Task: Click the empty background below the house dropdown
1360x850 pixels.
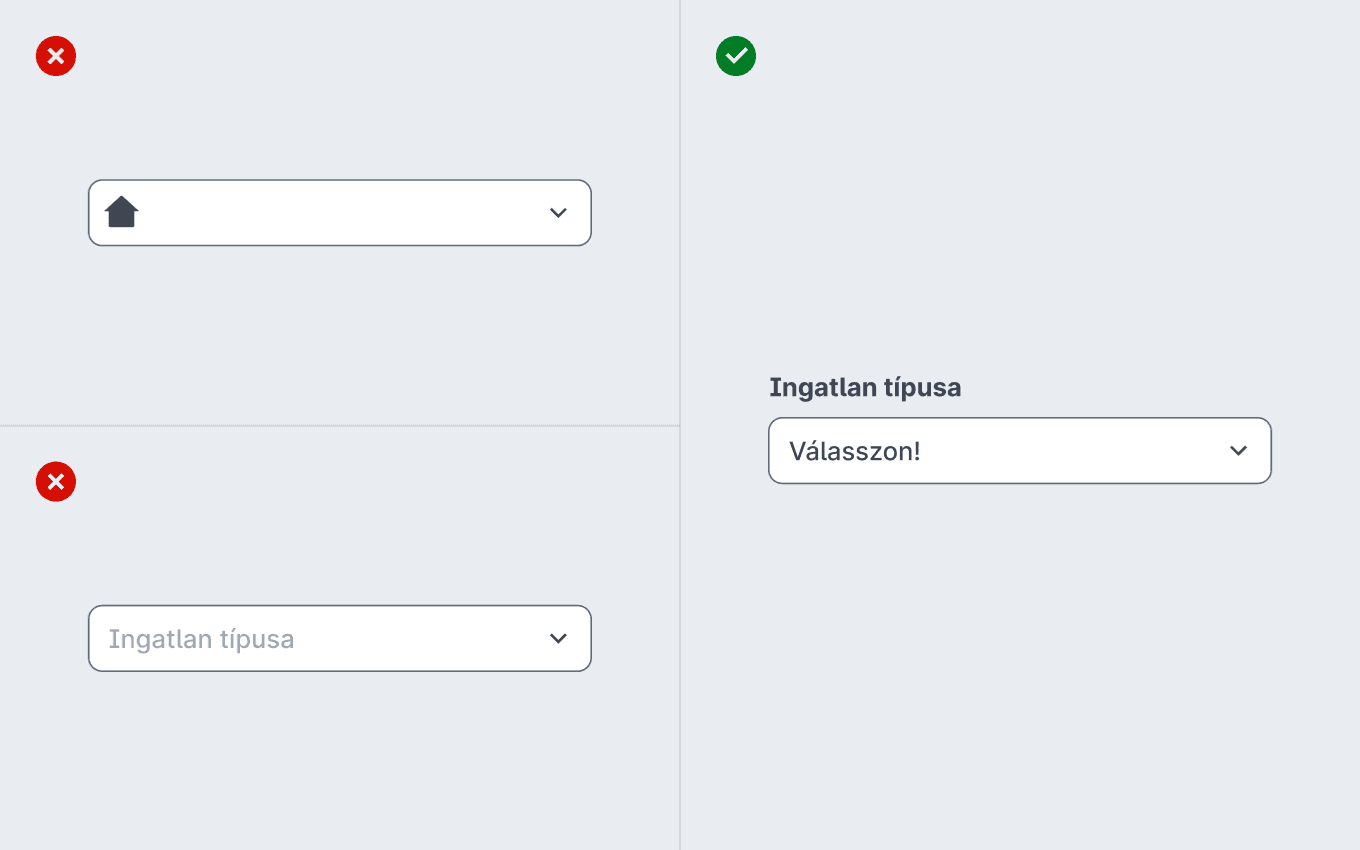Action: tap(340, 330)
